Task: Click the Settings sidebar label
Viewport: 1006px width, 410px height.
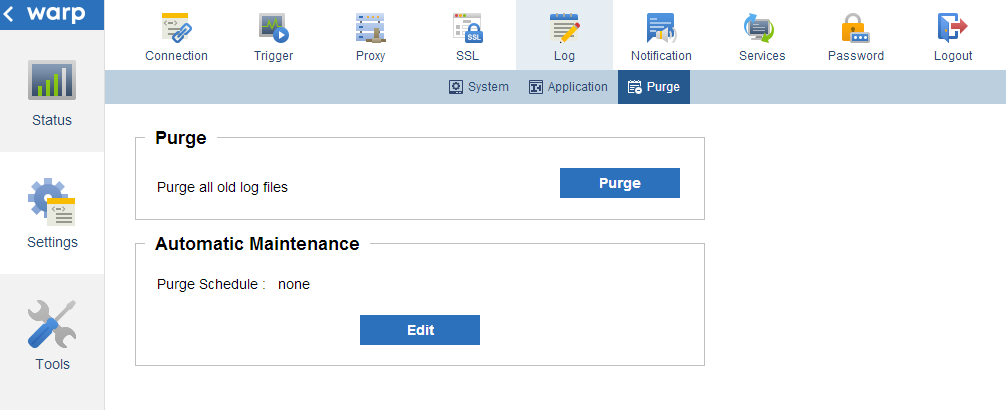Action: coord(53,242)
